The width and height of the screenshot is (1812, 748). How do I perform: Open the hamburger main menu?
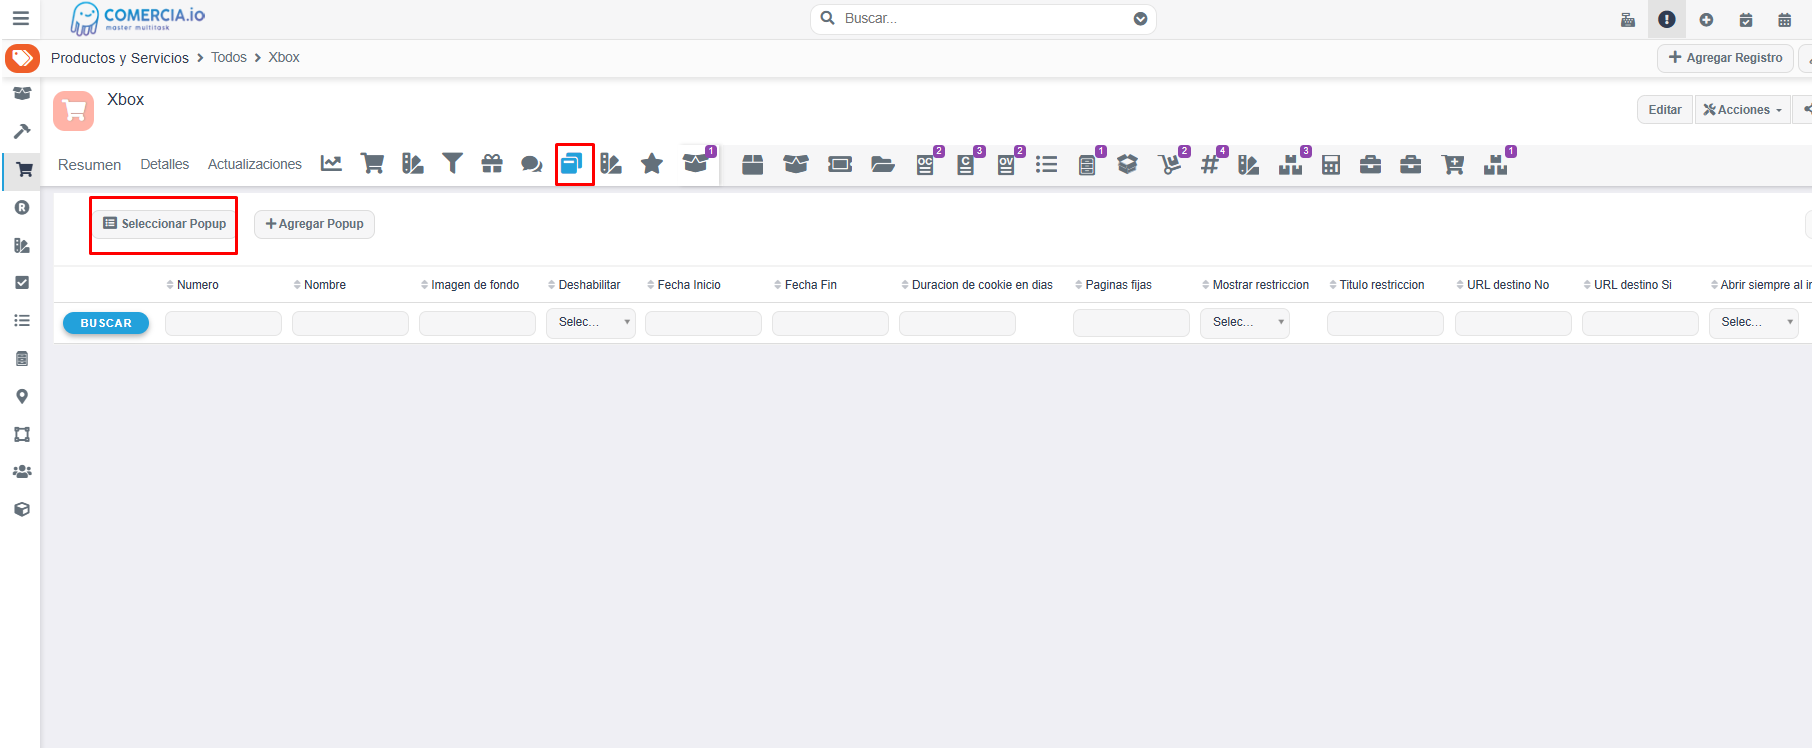20,19
